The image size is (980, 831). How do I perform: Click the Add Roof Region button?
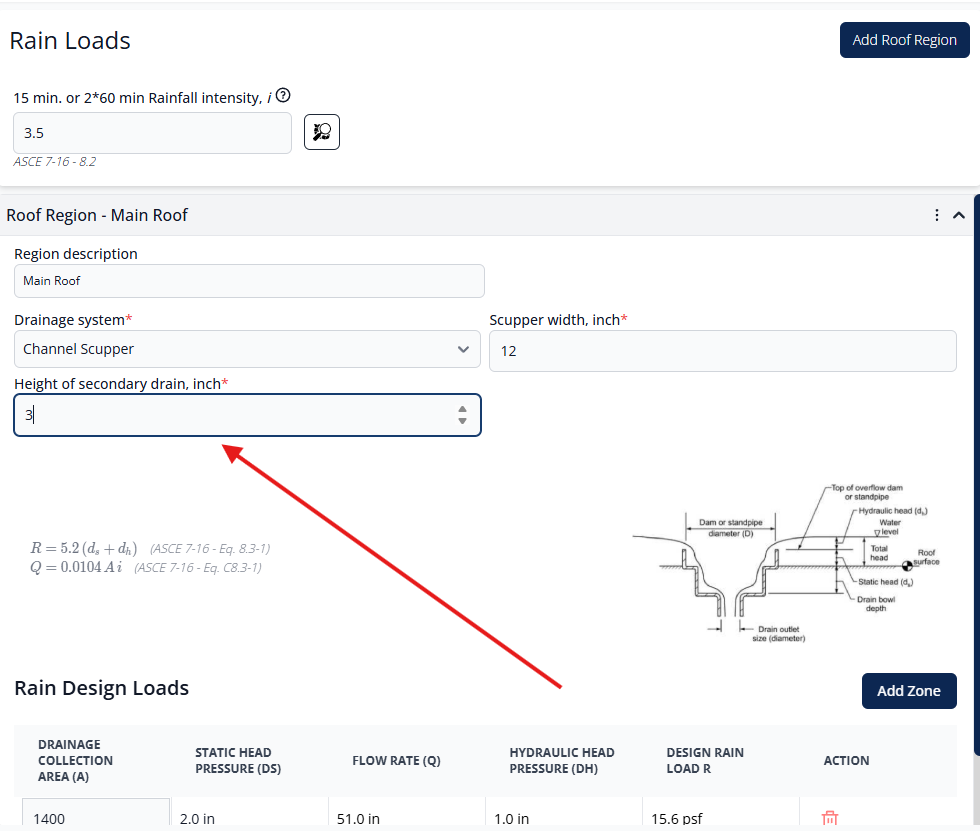(904, 40)
